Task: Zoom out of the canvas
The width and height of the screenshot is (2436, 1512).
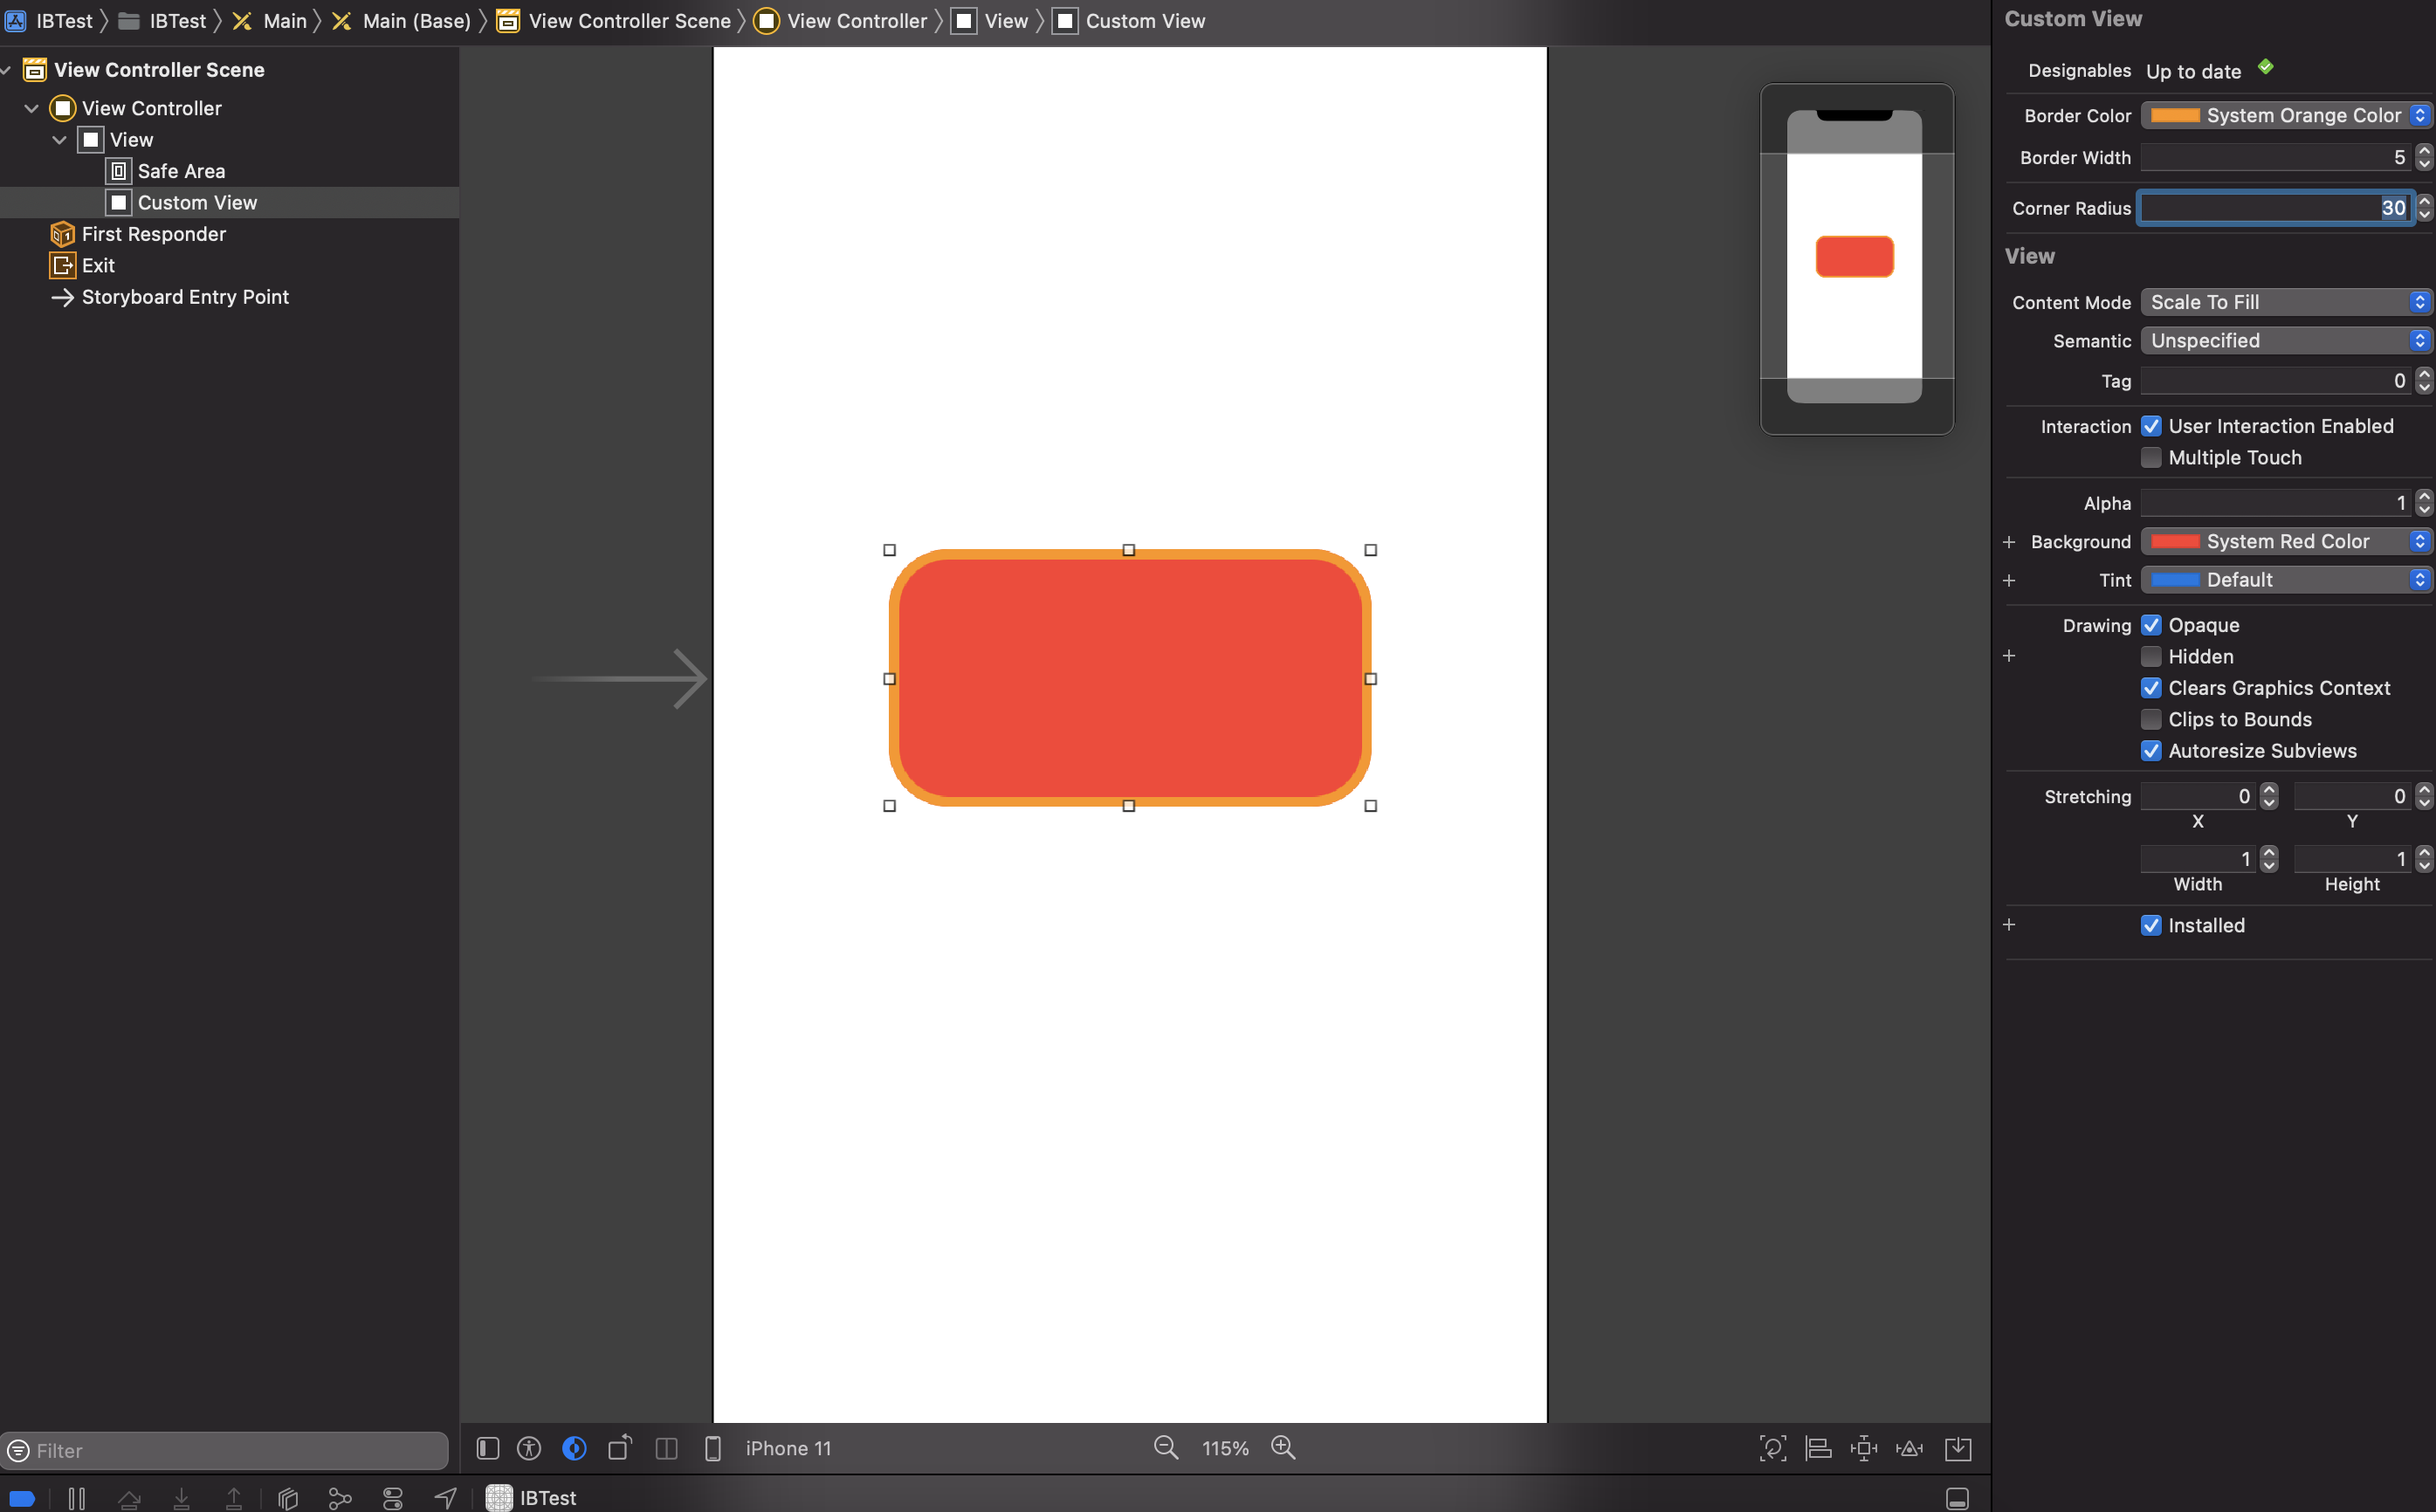Action: [x=1166, y=1448]
